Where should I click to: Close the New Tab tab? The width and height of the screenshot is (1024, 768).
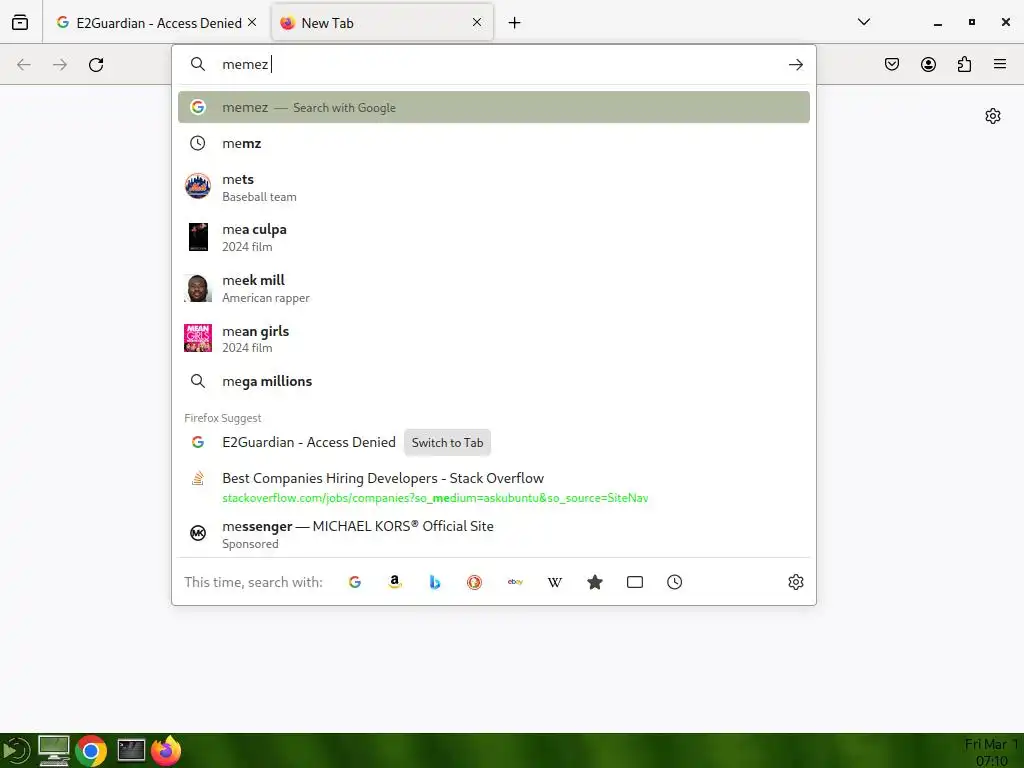[477, 22]
